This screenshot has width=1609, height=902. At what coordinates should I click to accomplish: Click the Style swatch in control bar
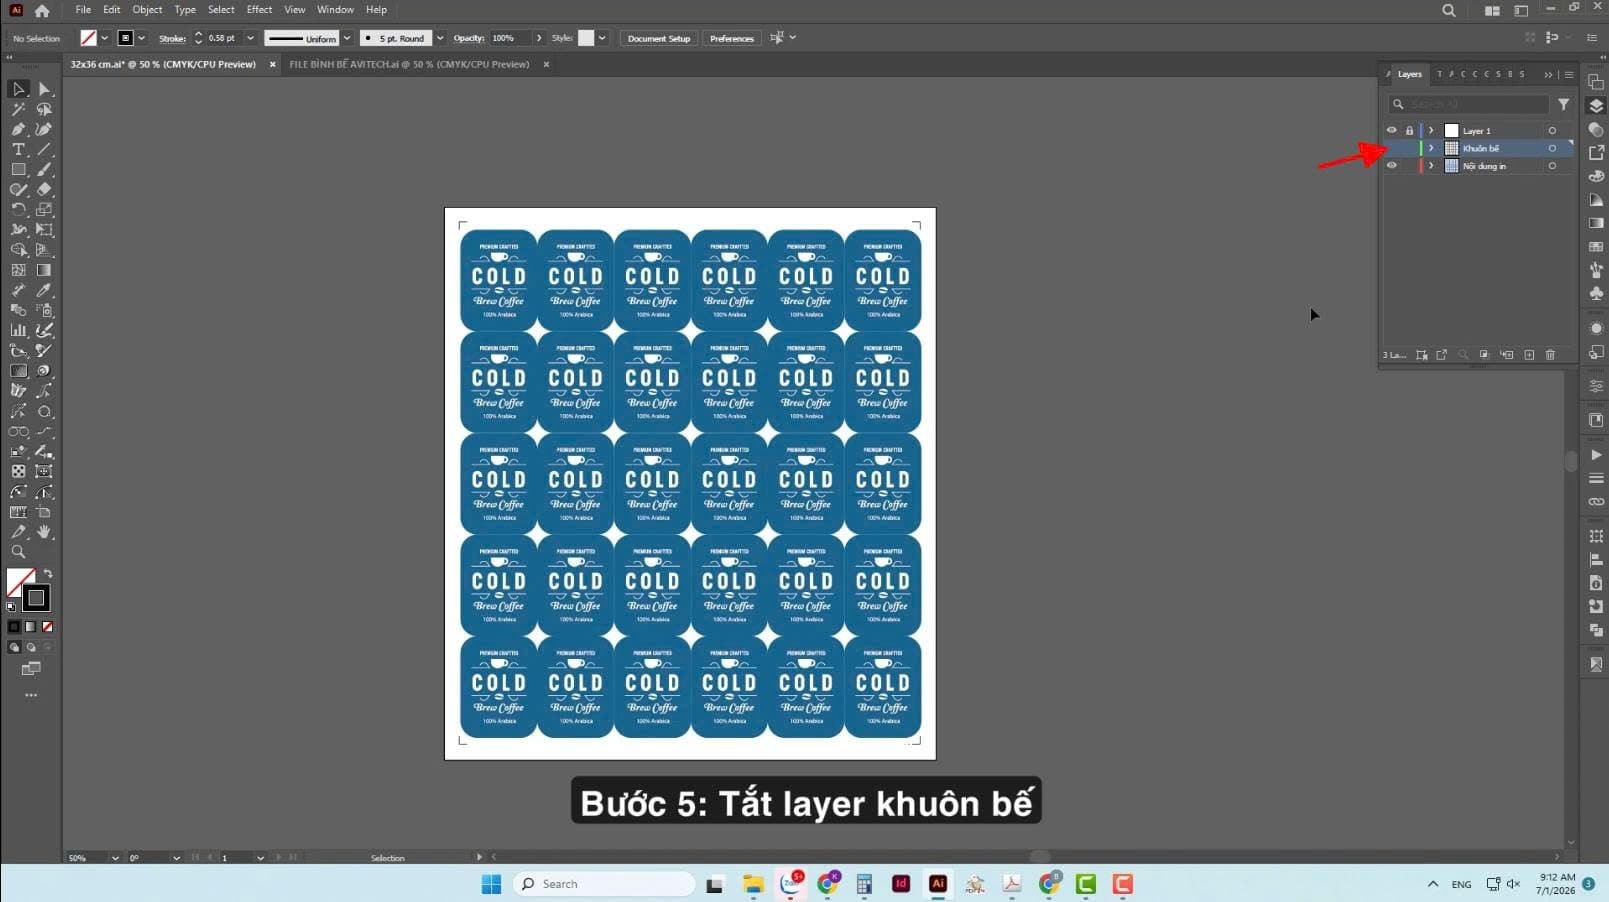click(586, 38)
